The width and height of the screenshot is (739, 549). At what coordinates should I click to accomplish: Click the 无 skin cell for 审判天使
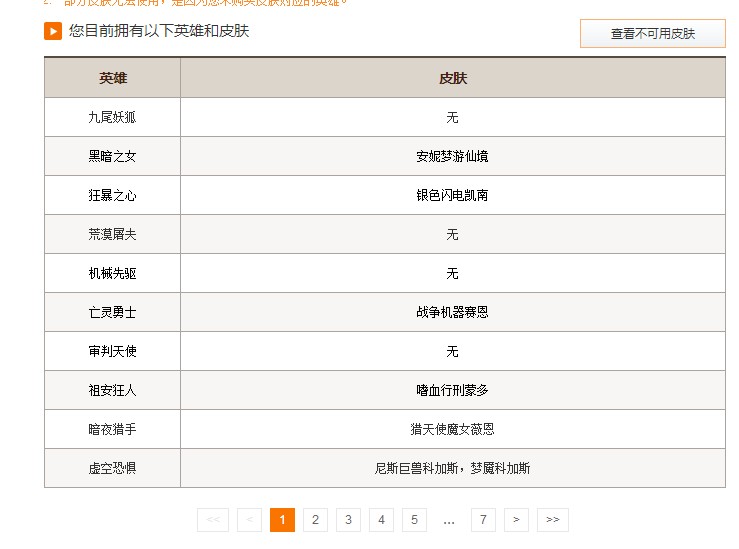point(453,351)
